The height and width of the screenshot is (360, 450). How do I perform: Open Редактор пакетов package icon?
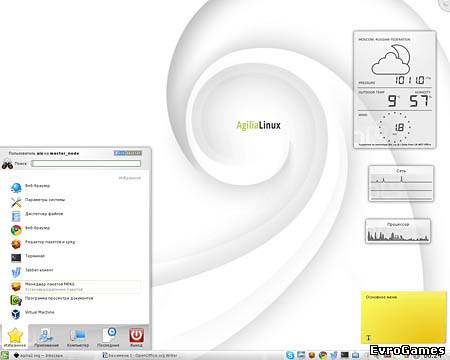[x=16, y=244]
